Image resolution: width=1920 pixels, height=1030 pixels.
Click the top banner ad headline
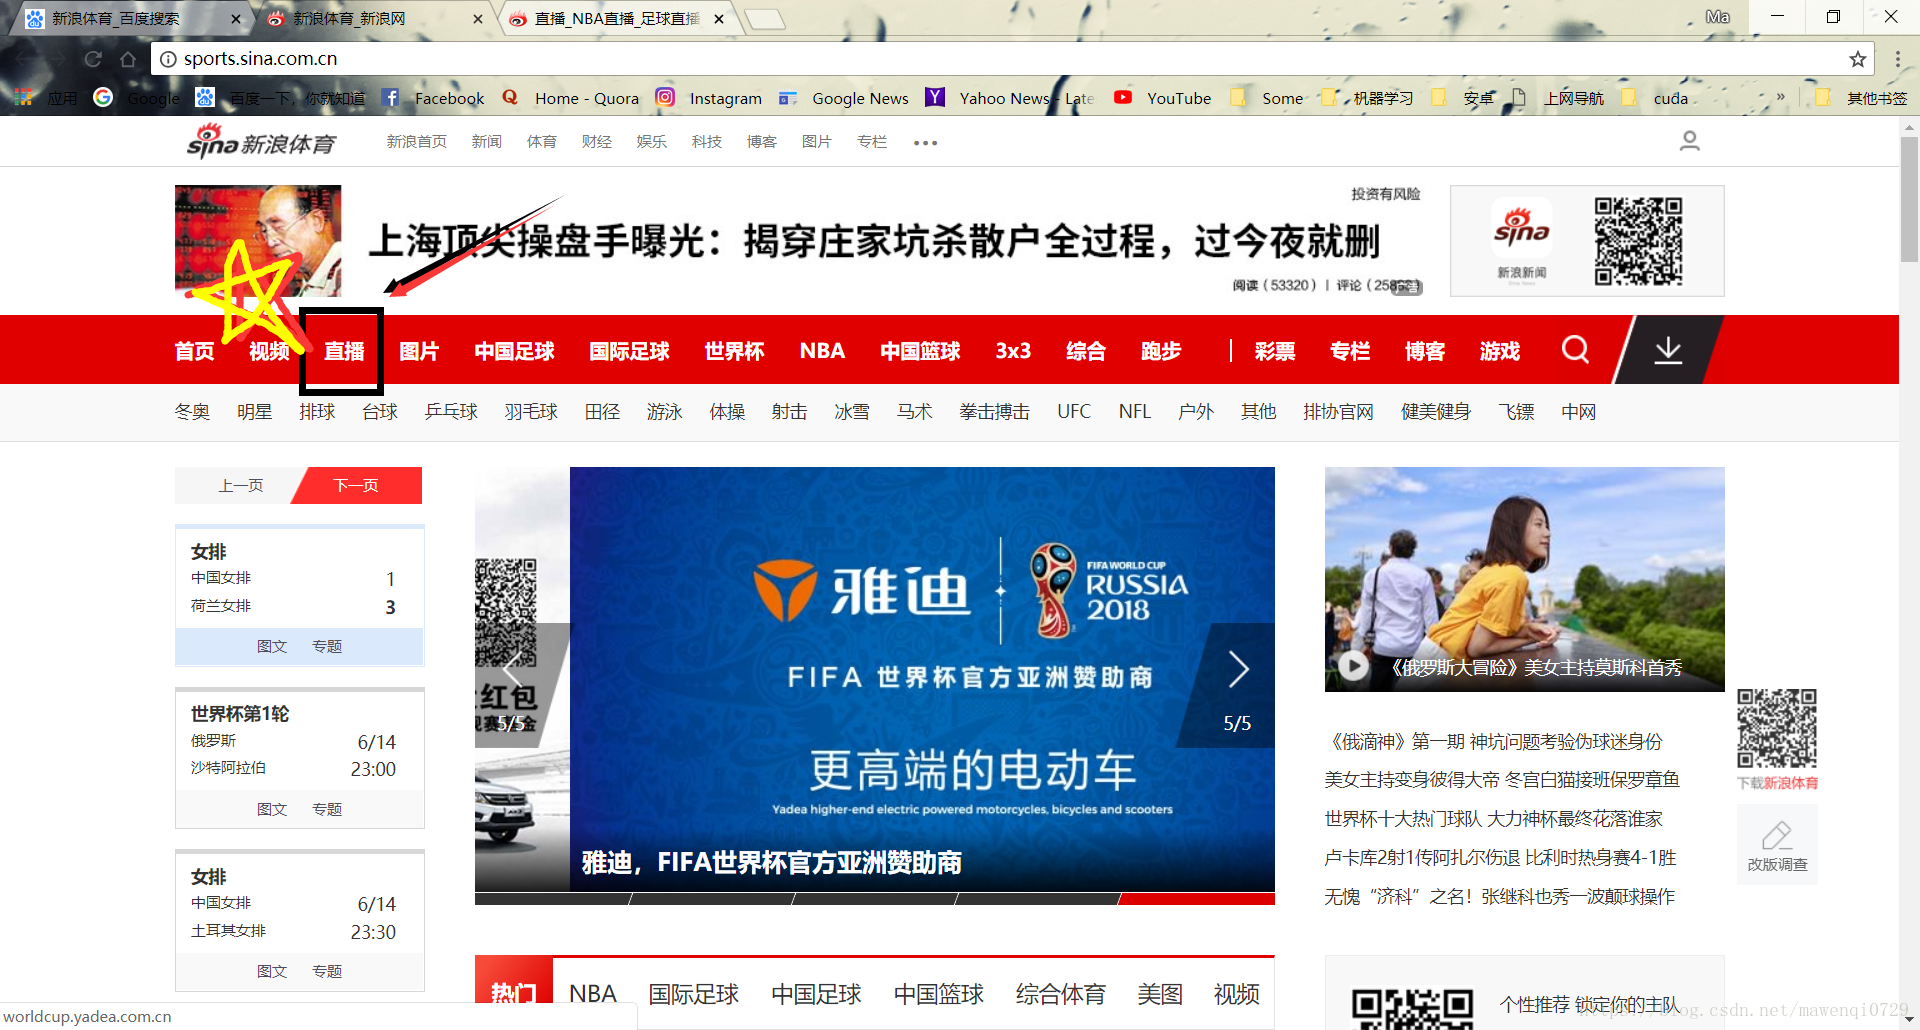point(874,241)
